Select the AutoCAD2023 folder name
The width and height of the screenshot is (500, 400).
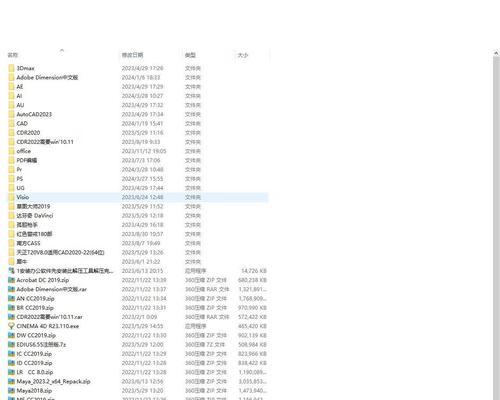point(34,114)
